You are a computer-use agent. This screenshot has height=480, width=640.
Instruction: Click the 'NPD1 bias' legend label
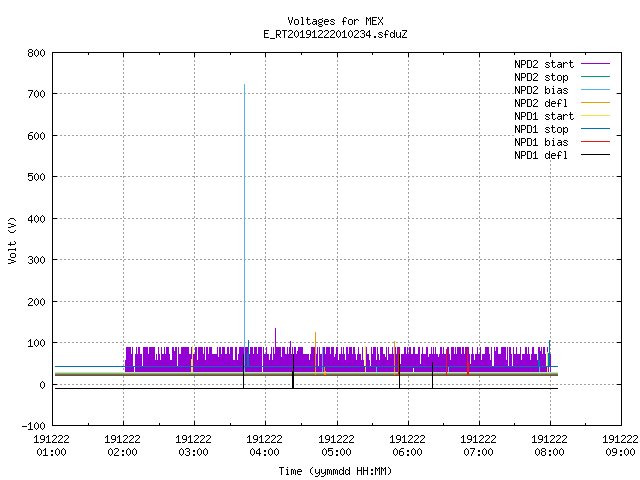541,142
